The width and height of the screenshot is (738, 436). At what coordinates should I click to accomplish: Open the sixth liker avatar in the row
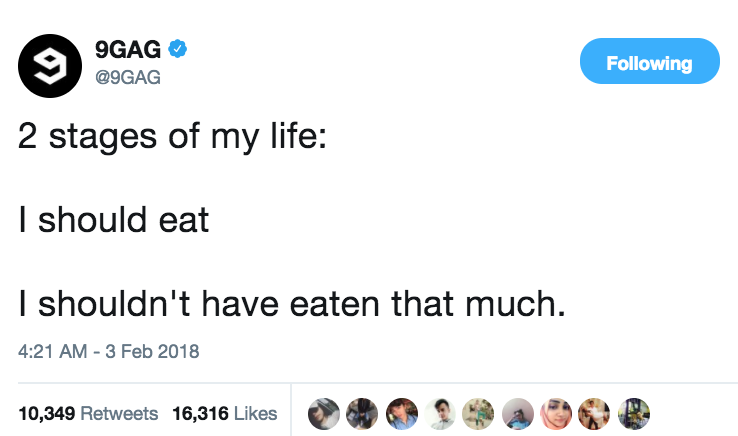click(x=517, y=412)
